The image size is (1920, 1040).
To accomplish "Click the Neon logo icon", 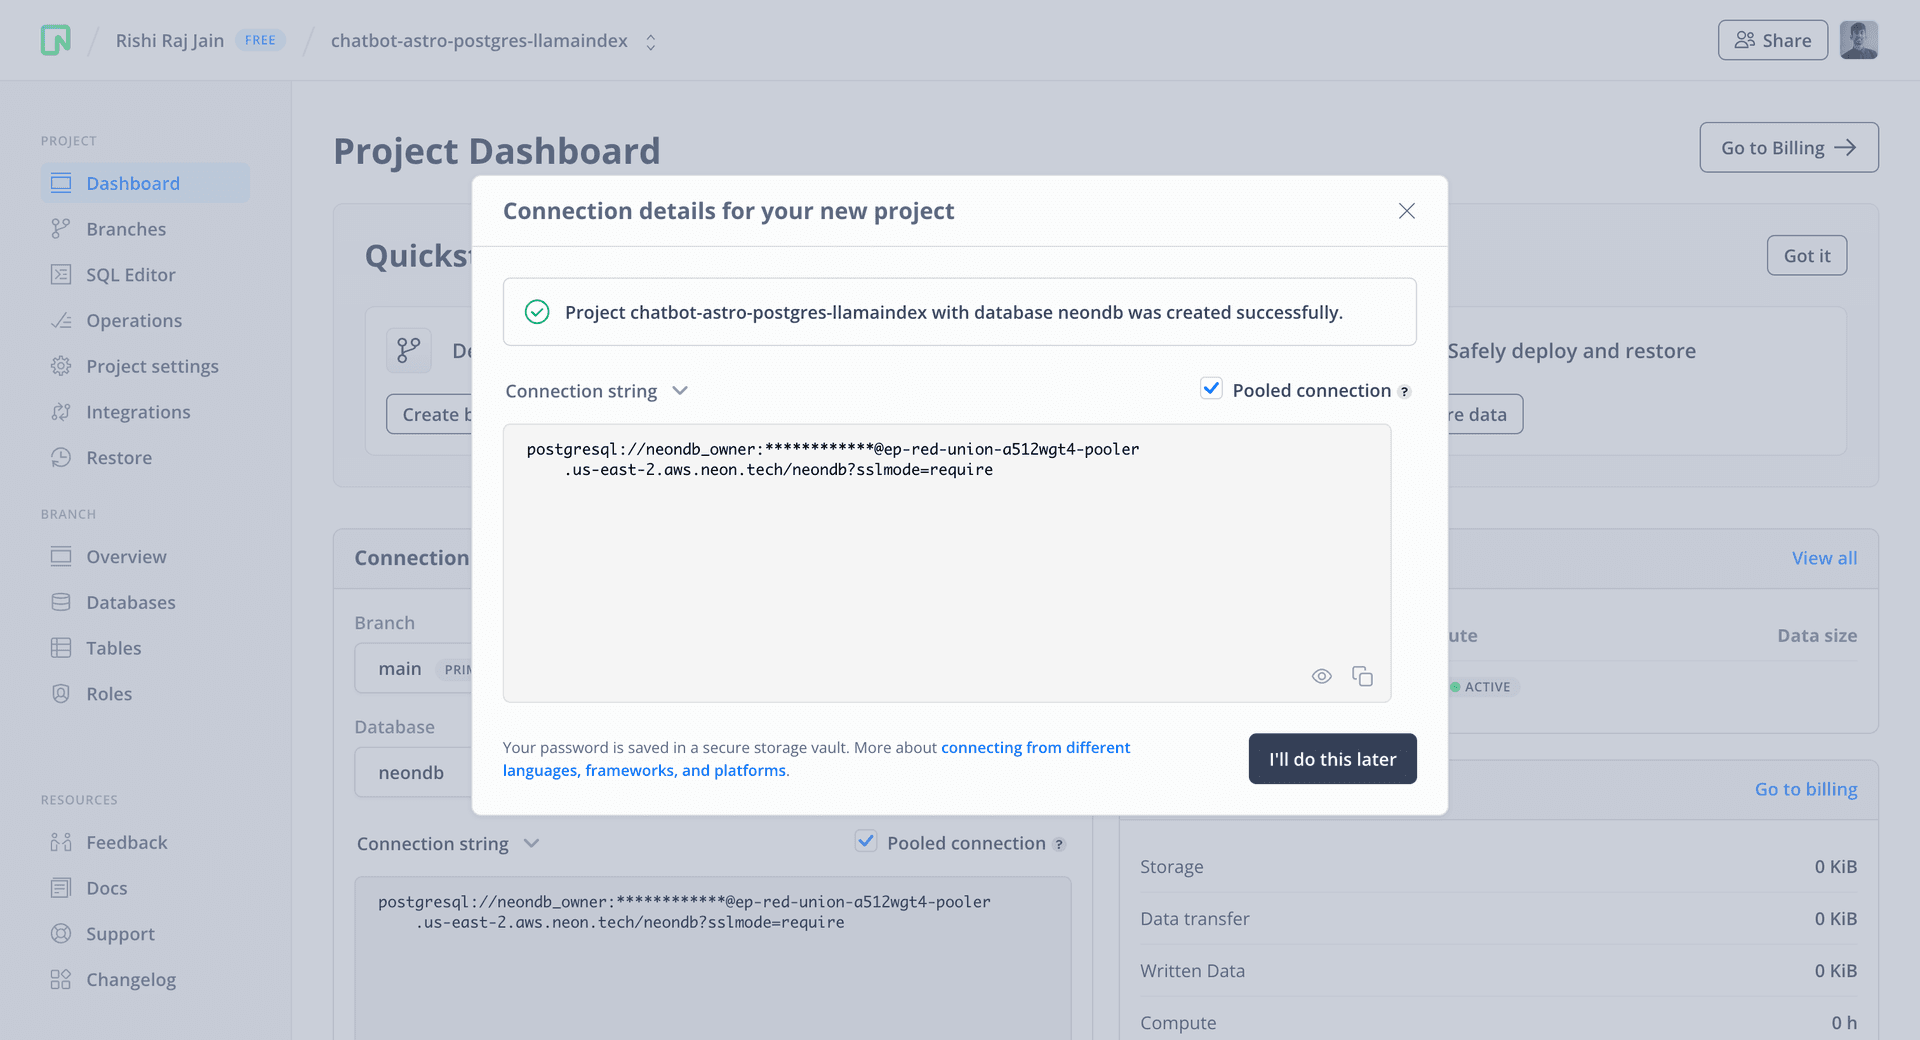I will (x=56, y=40).
